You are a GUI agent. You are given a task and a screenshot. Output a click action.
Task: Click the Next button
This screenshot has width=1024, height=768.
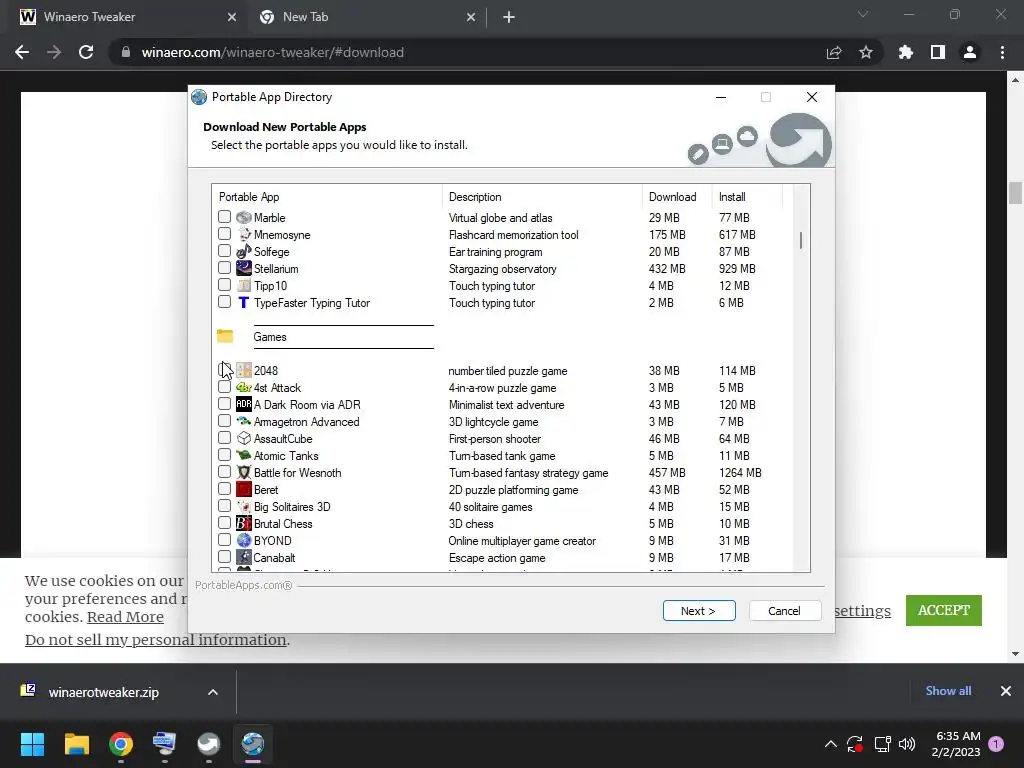[699, 611]
